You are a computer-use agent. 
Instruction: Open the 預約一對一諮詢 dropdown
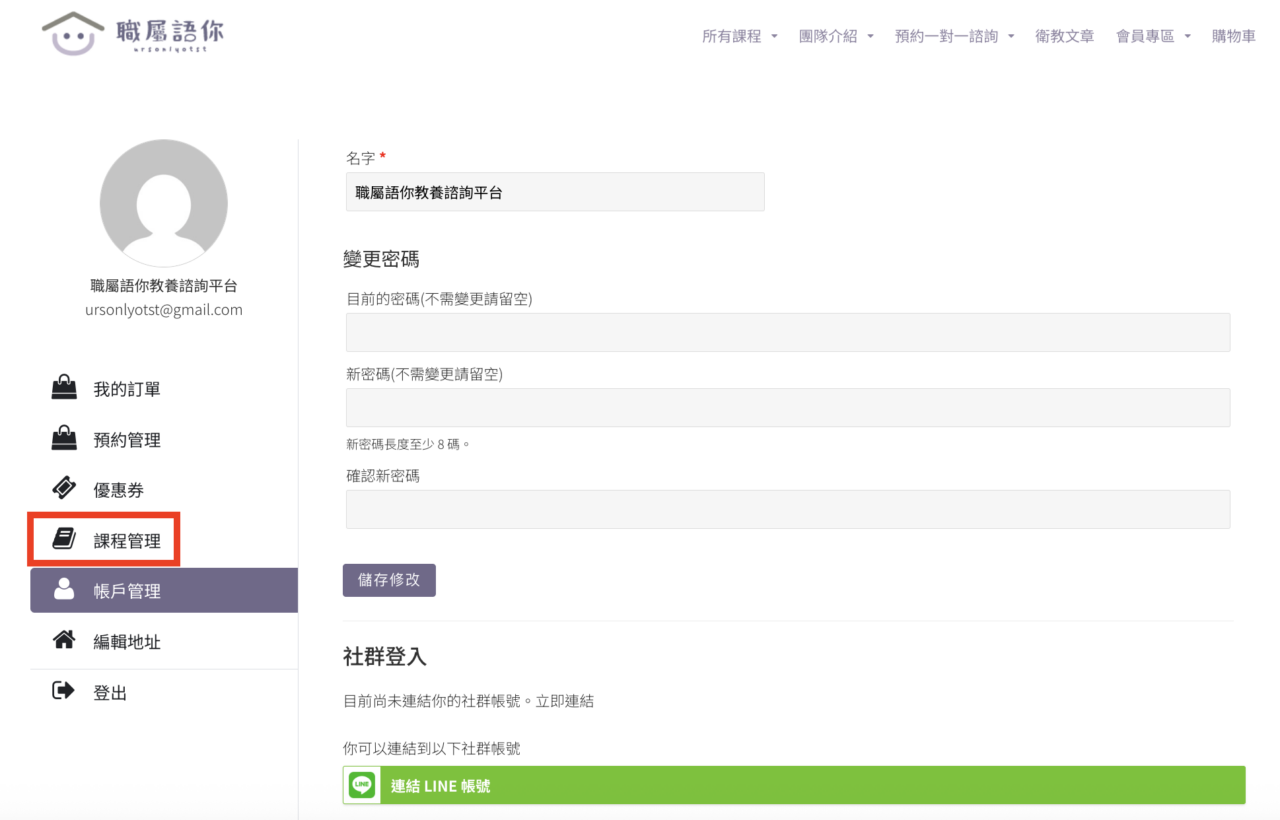tap(954, 36)
